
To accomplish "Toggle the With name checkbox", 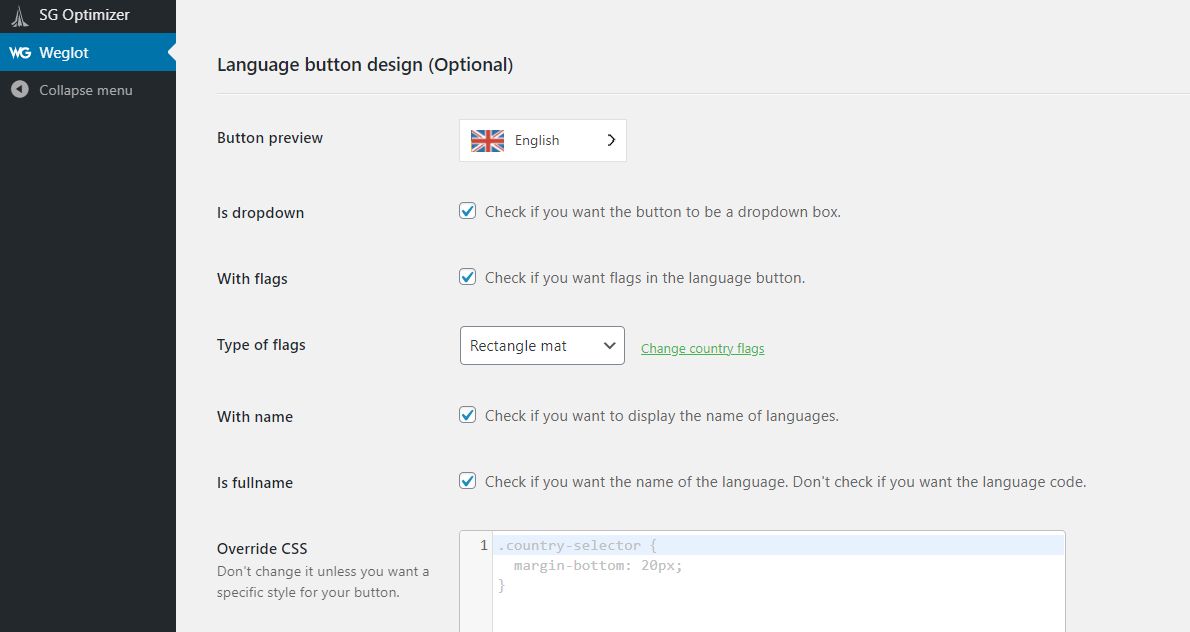I will (467, 414).
